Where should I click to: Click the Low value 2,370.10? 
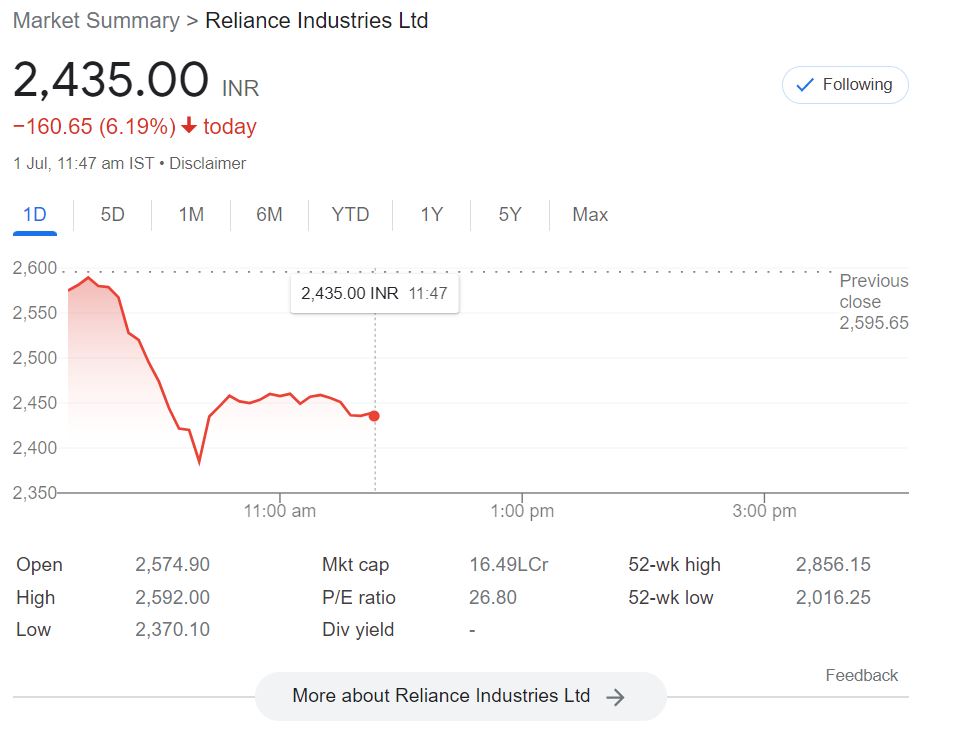[173, 629]
